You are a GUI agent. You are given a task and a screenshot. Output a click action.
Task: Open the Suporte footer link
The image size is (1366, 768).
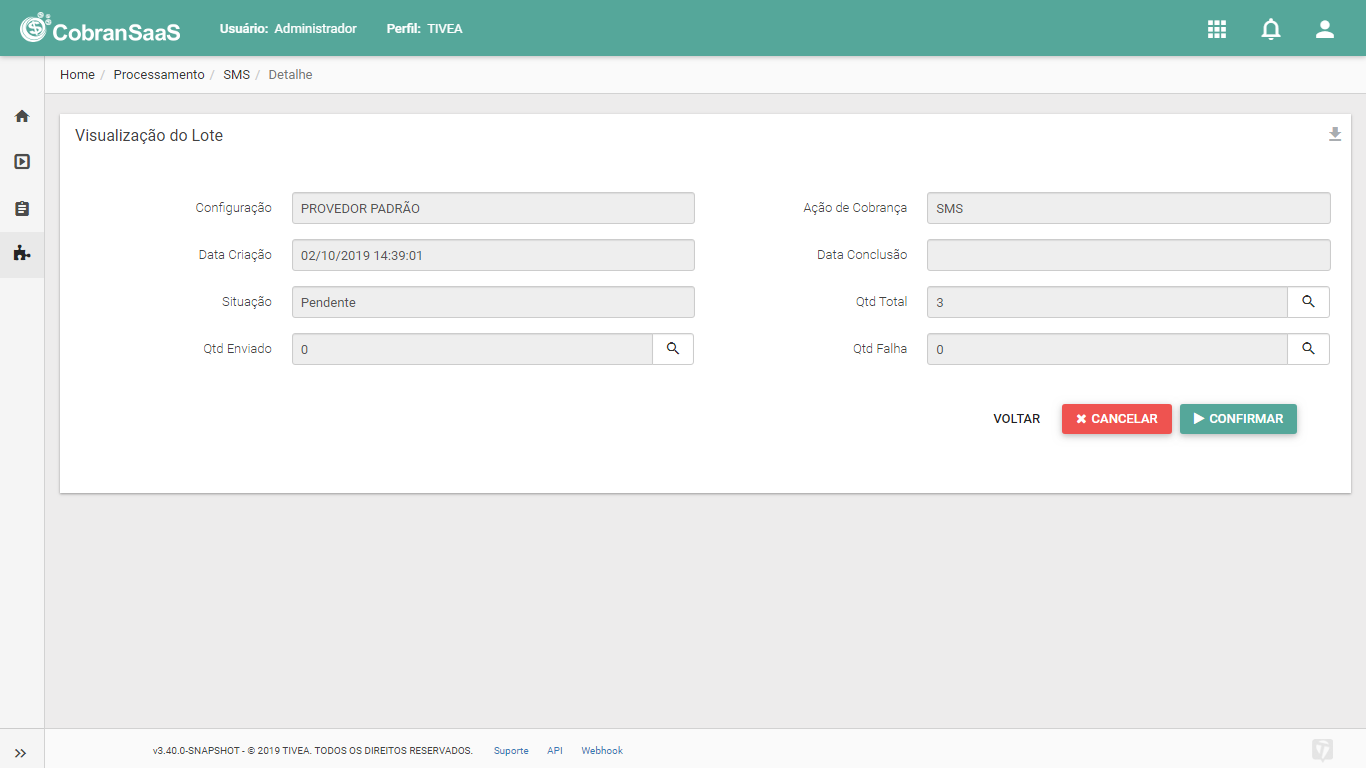511,751
